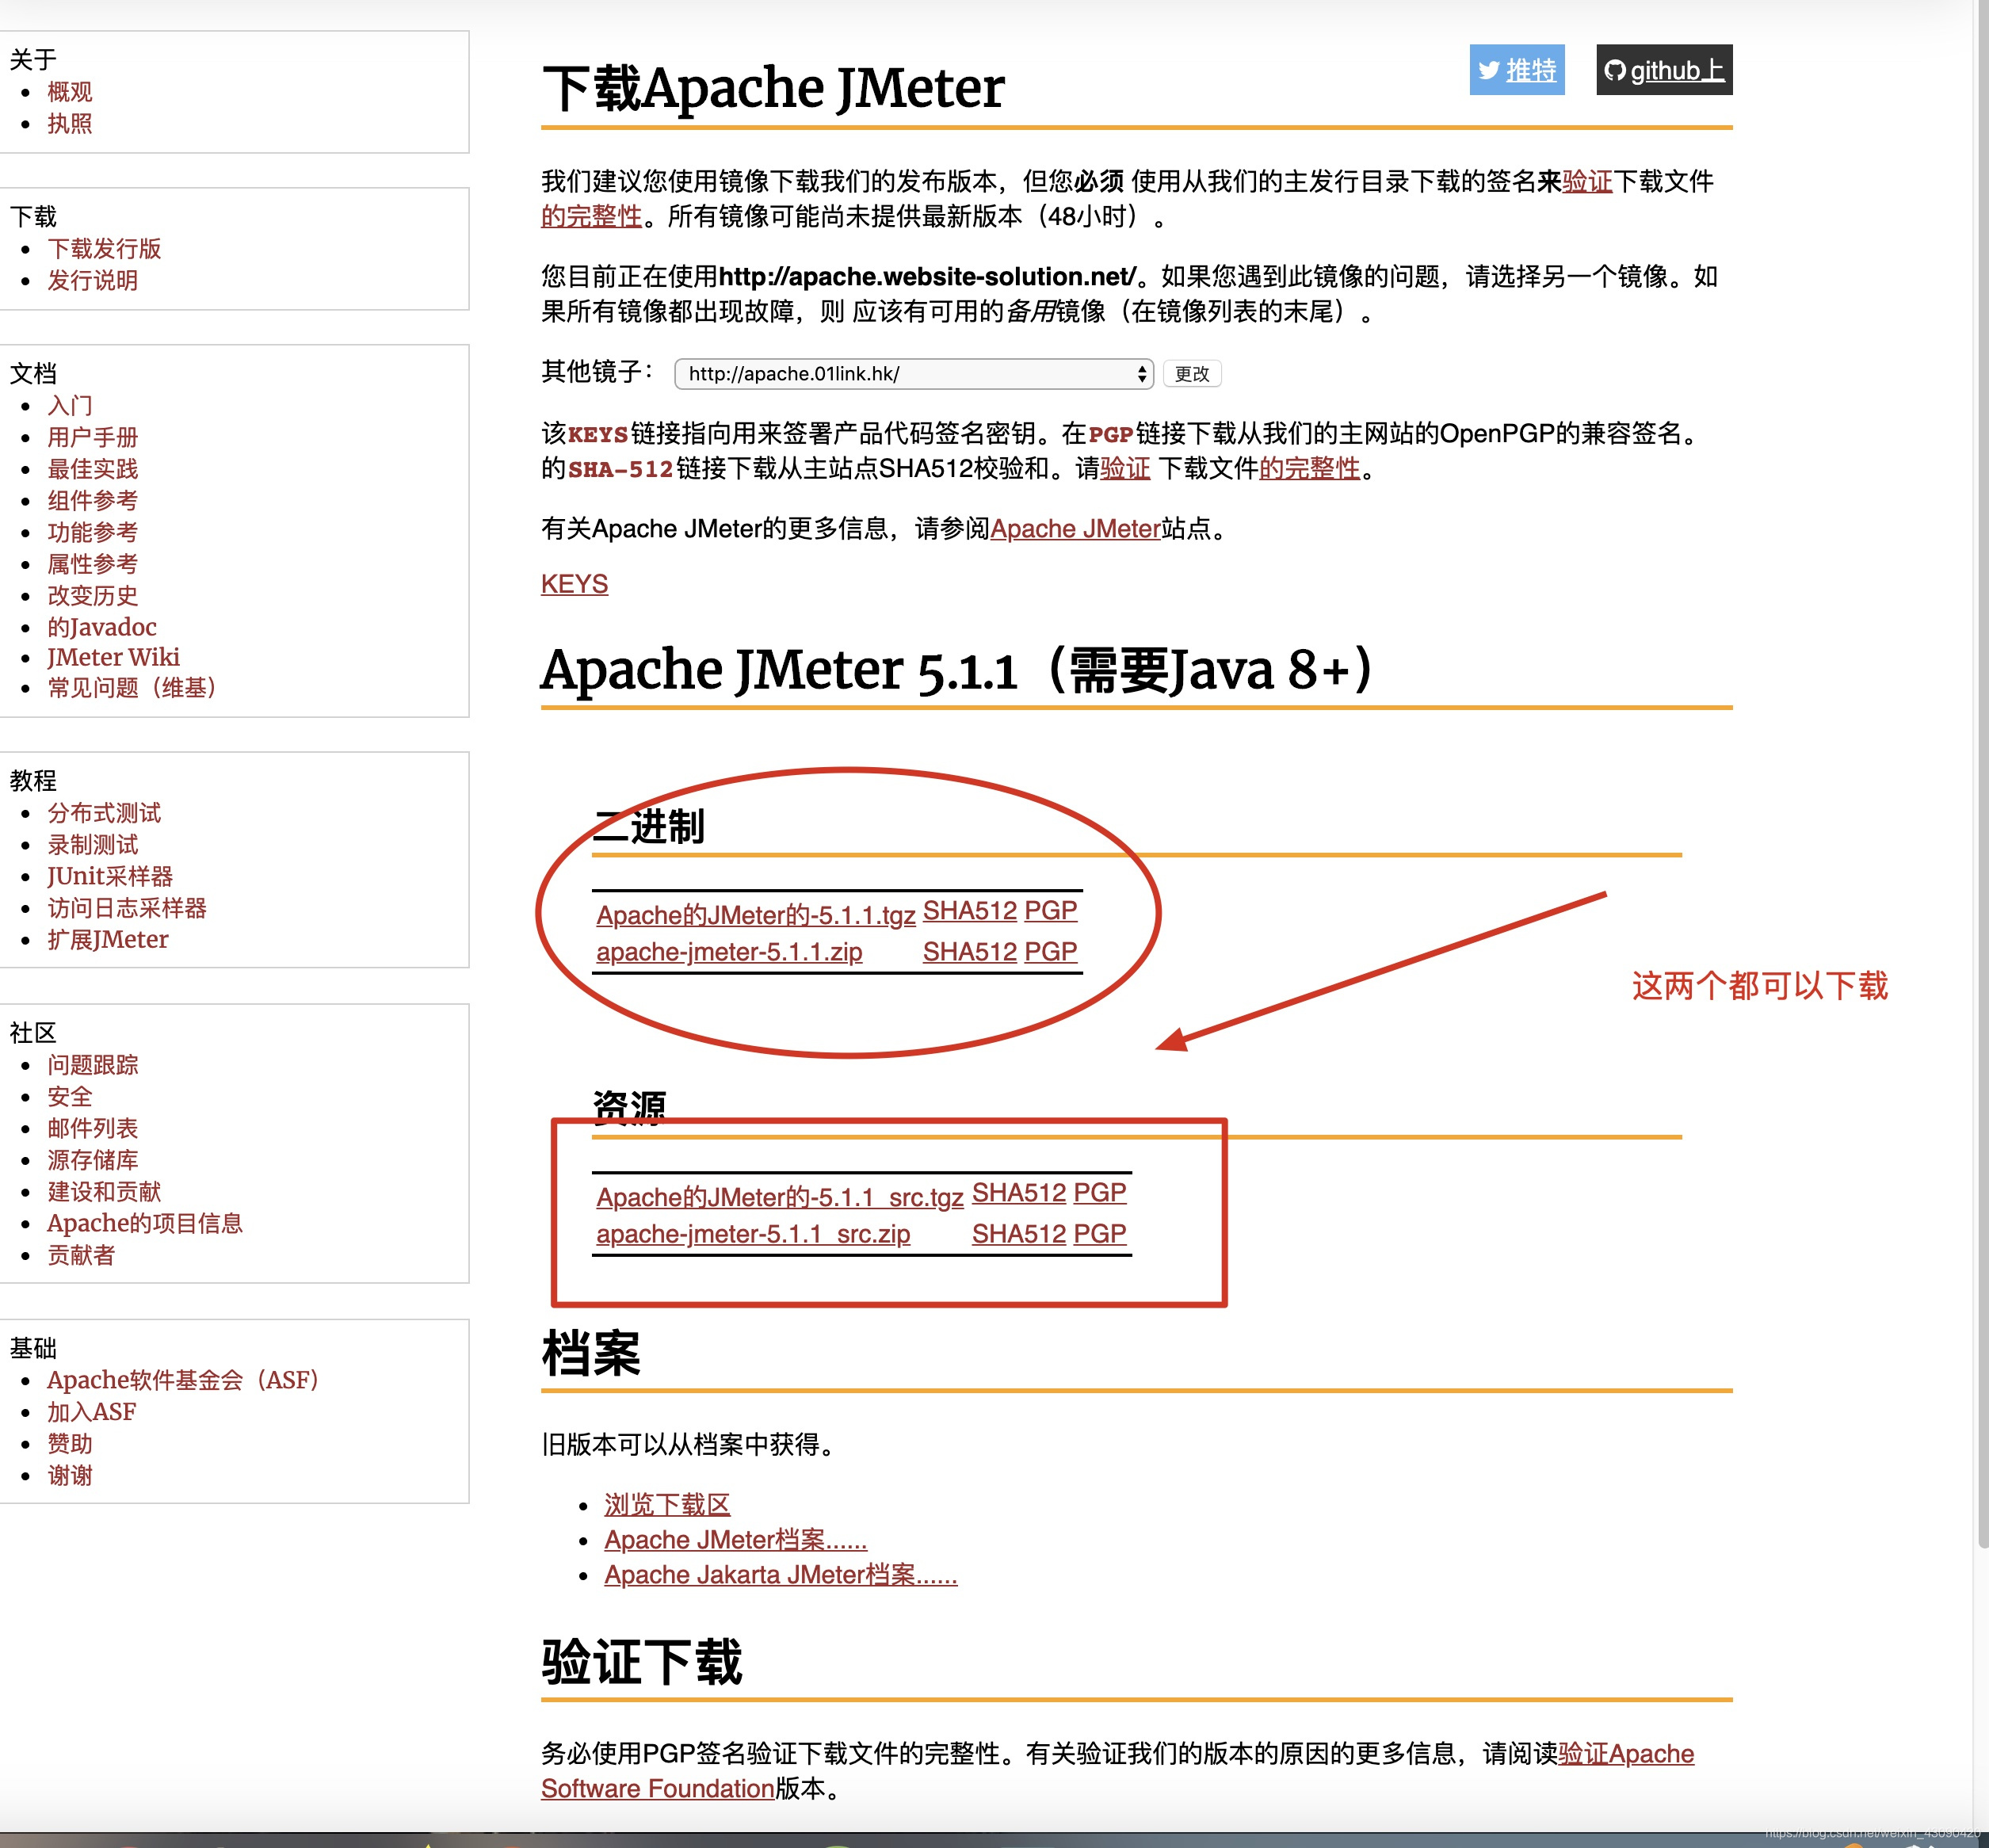Open SHA512 for apache-jmeter-5.1.1.zip
1989x1848 pixels.
(969, 952)
